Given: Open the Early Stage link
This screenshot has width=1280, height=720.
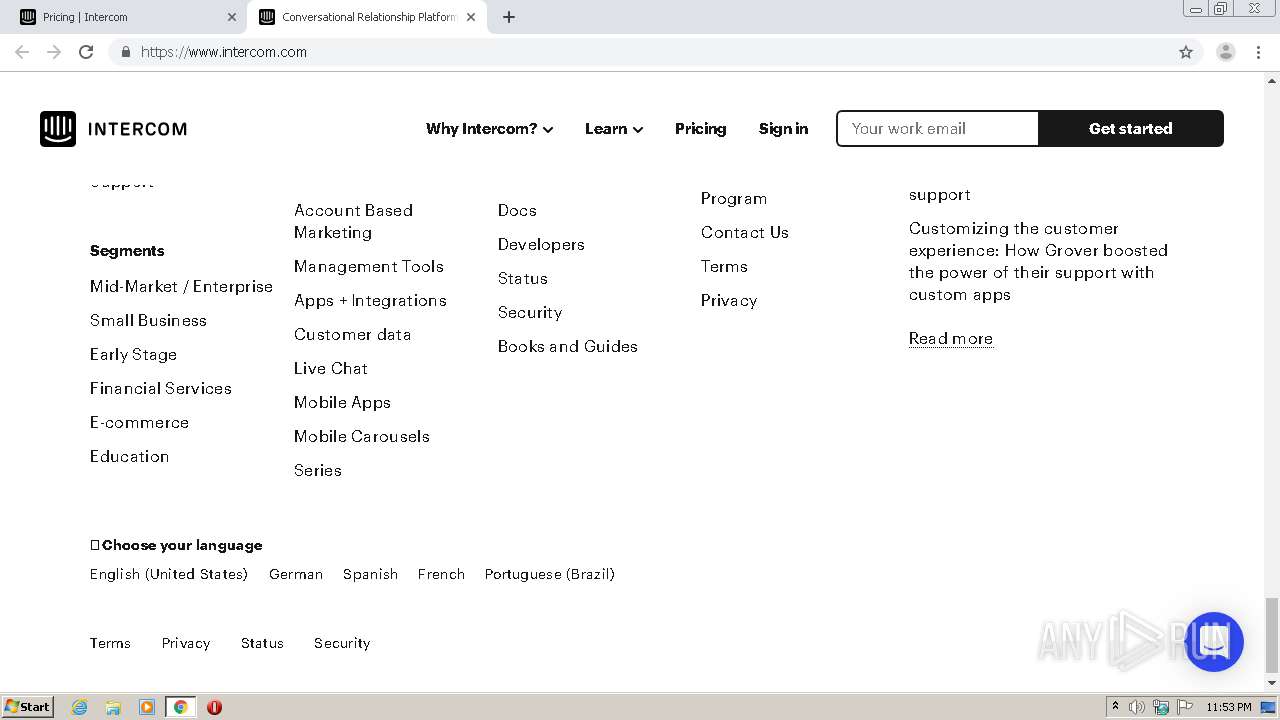Looking at the screenshot, I should pyautogui.click(x=133, y=354).
